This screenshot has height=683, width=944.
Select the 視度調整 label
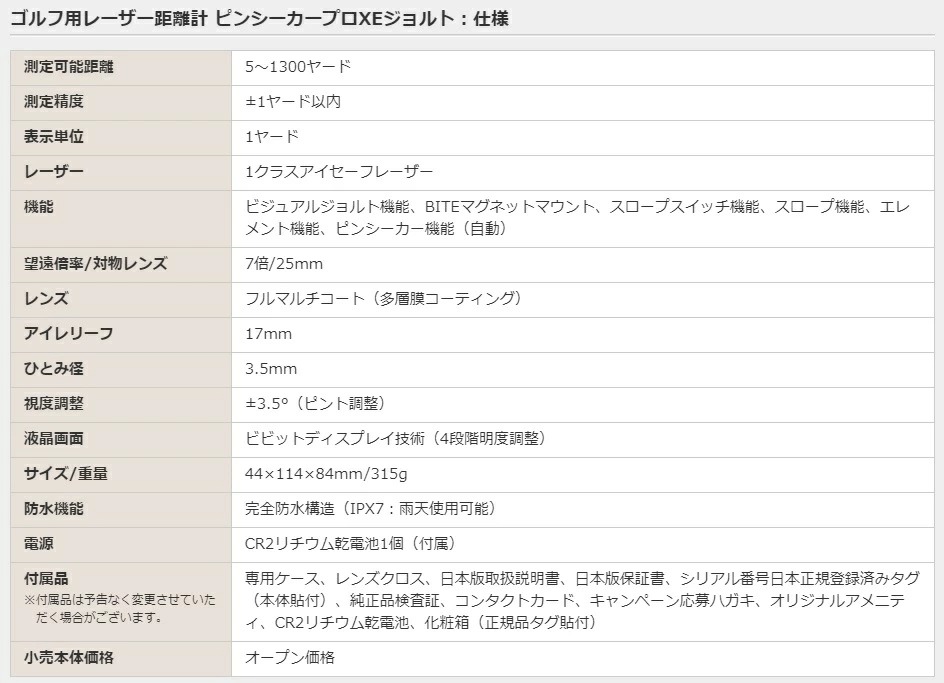point(54,404)
